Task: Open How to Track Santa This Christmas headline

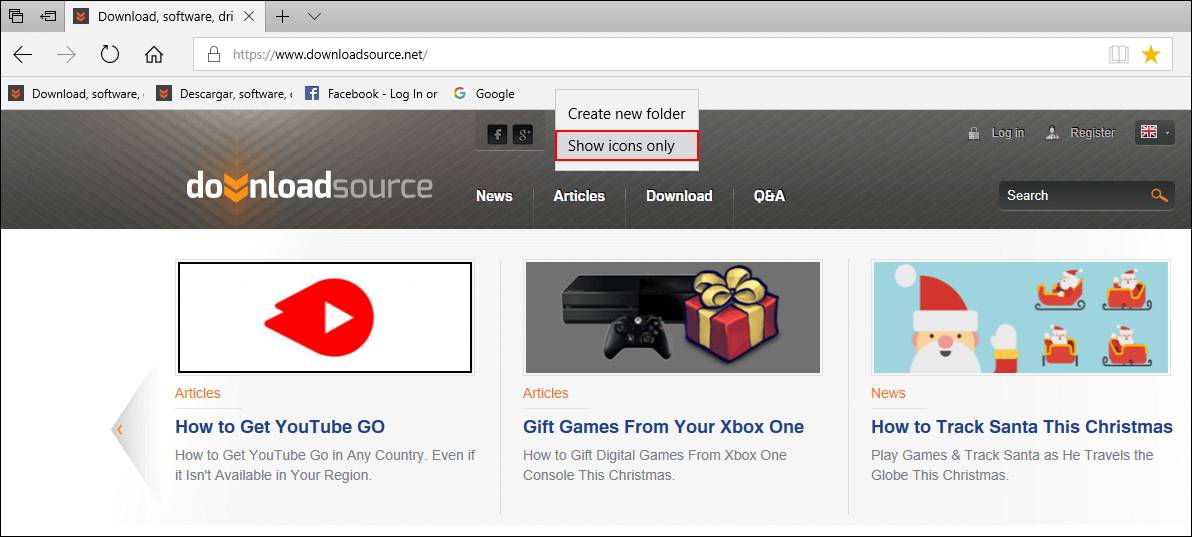Action: point(1022,426)
